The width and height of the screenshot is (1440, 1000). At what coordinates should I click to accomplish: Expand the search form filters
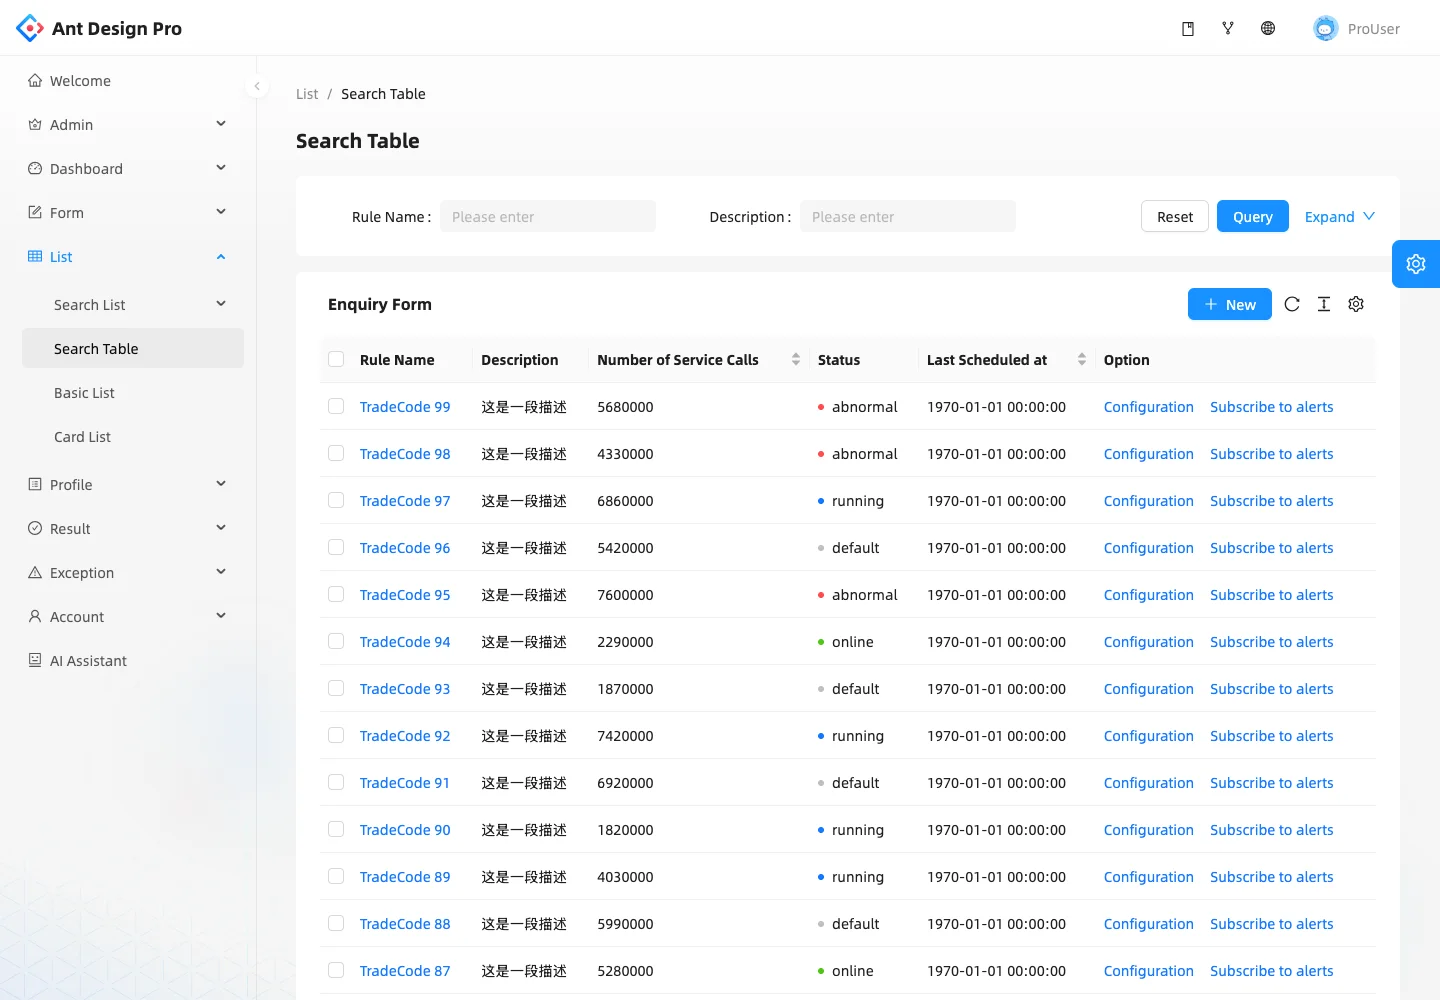point(1340,217)
